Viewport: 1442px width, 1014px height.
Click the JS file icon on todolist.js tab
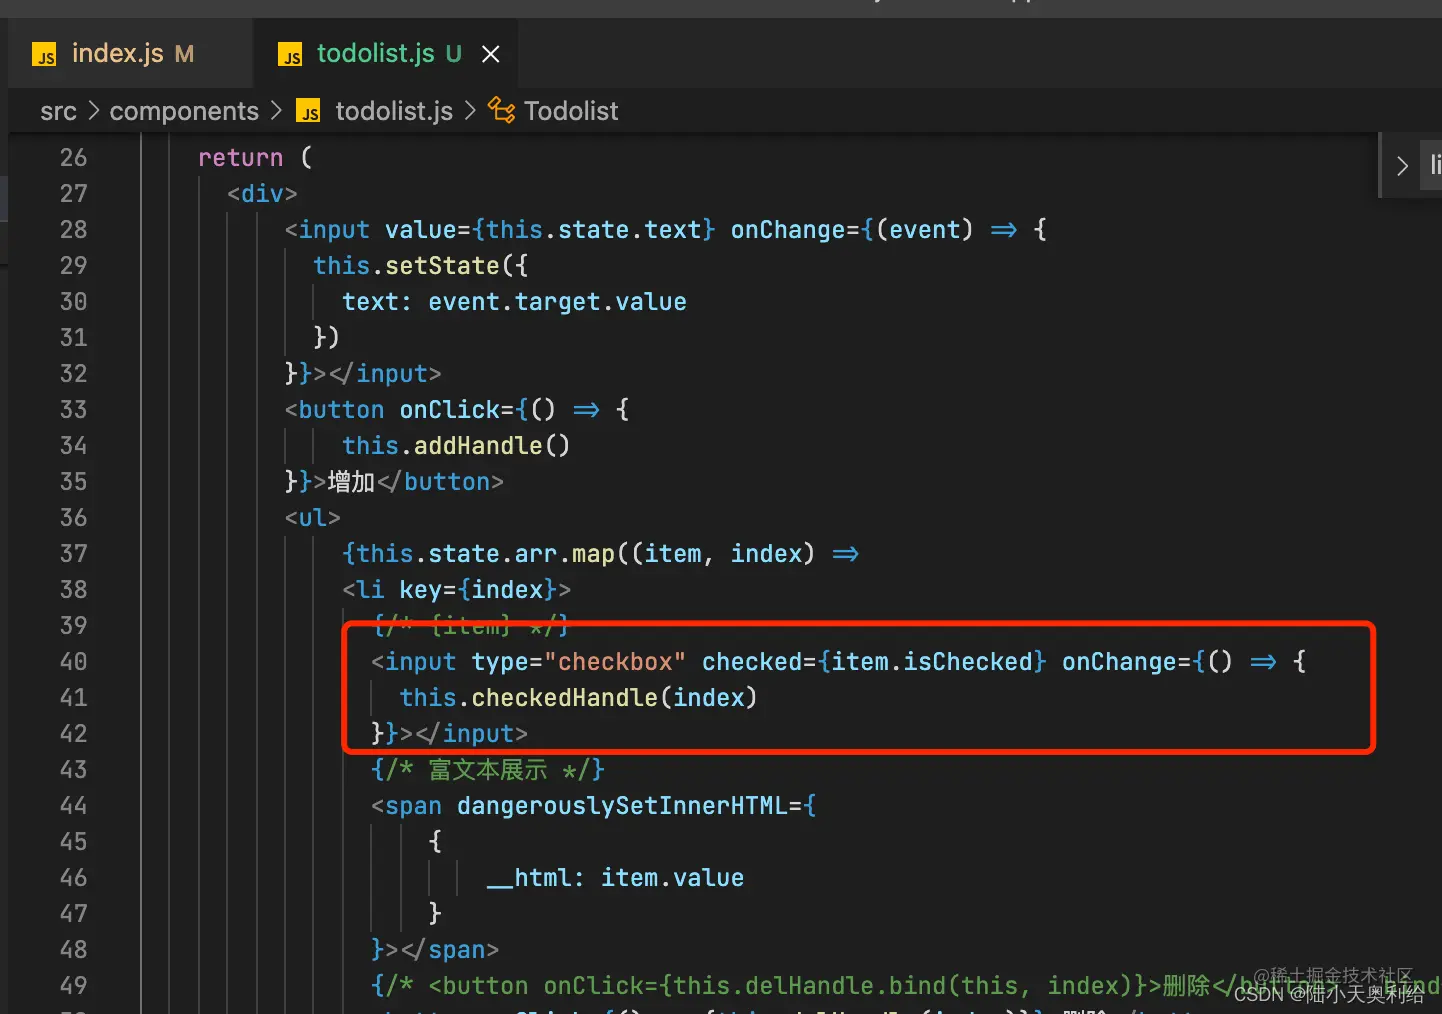click(x=290, y=54)
